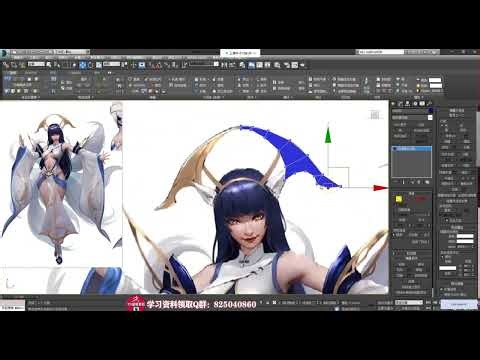
Task: Open the Schematic View icon
Action: coord(268,65)
